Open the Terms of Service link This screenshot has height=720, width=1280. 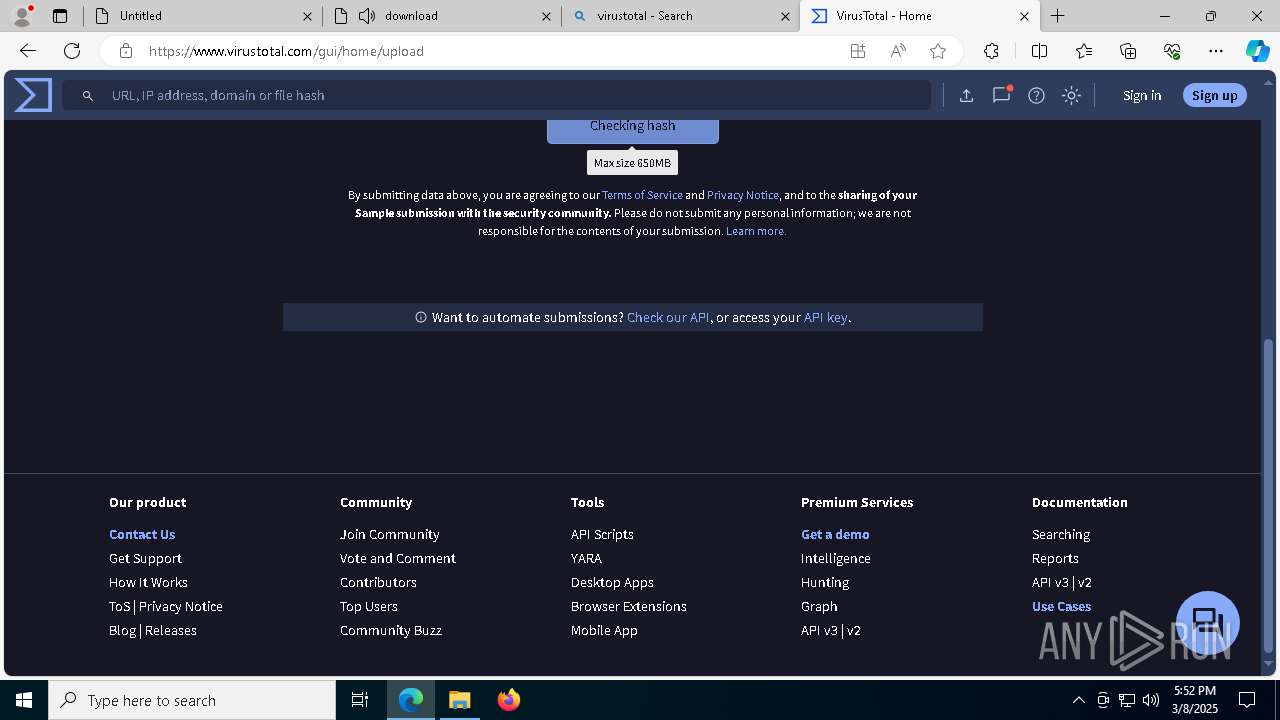(x=642, y=195)
